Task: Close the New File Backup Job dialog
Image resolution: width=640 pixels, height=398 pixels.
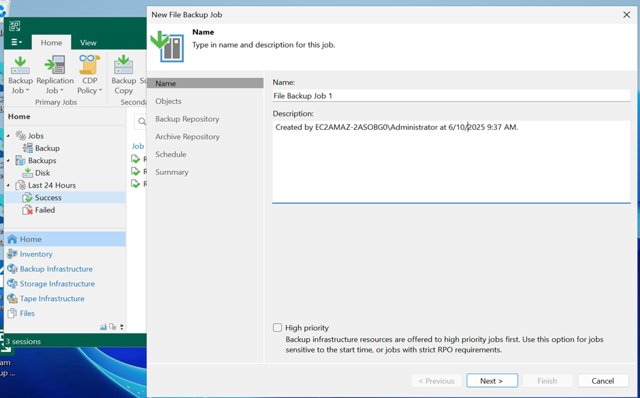Action: pos(627,15)
